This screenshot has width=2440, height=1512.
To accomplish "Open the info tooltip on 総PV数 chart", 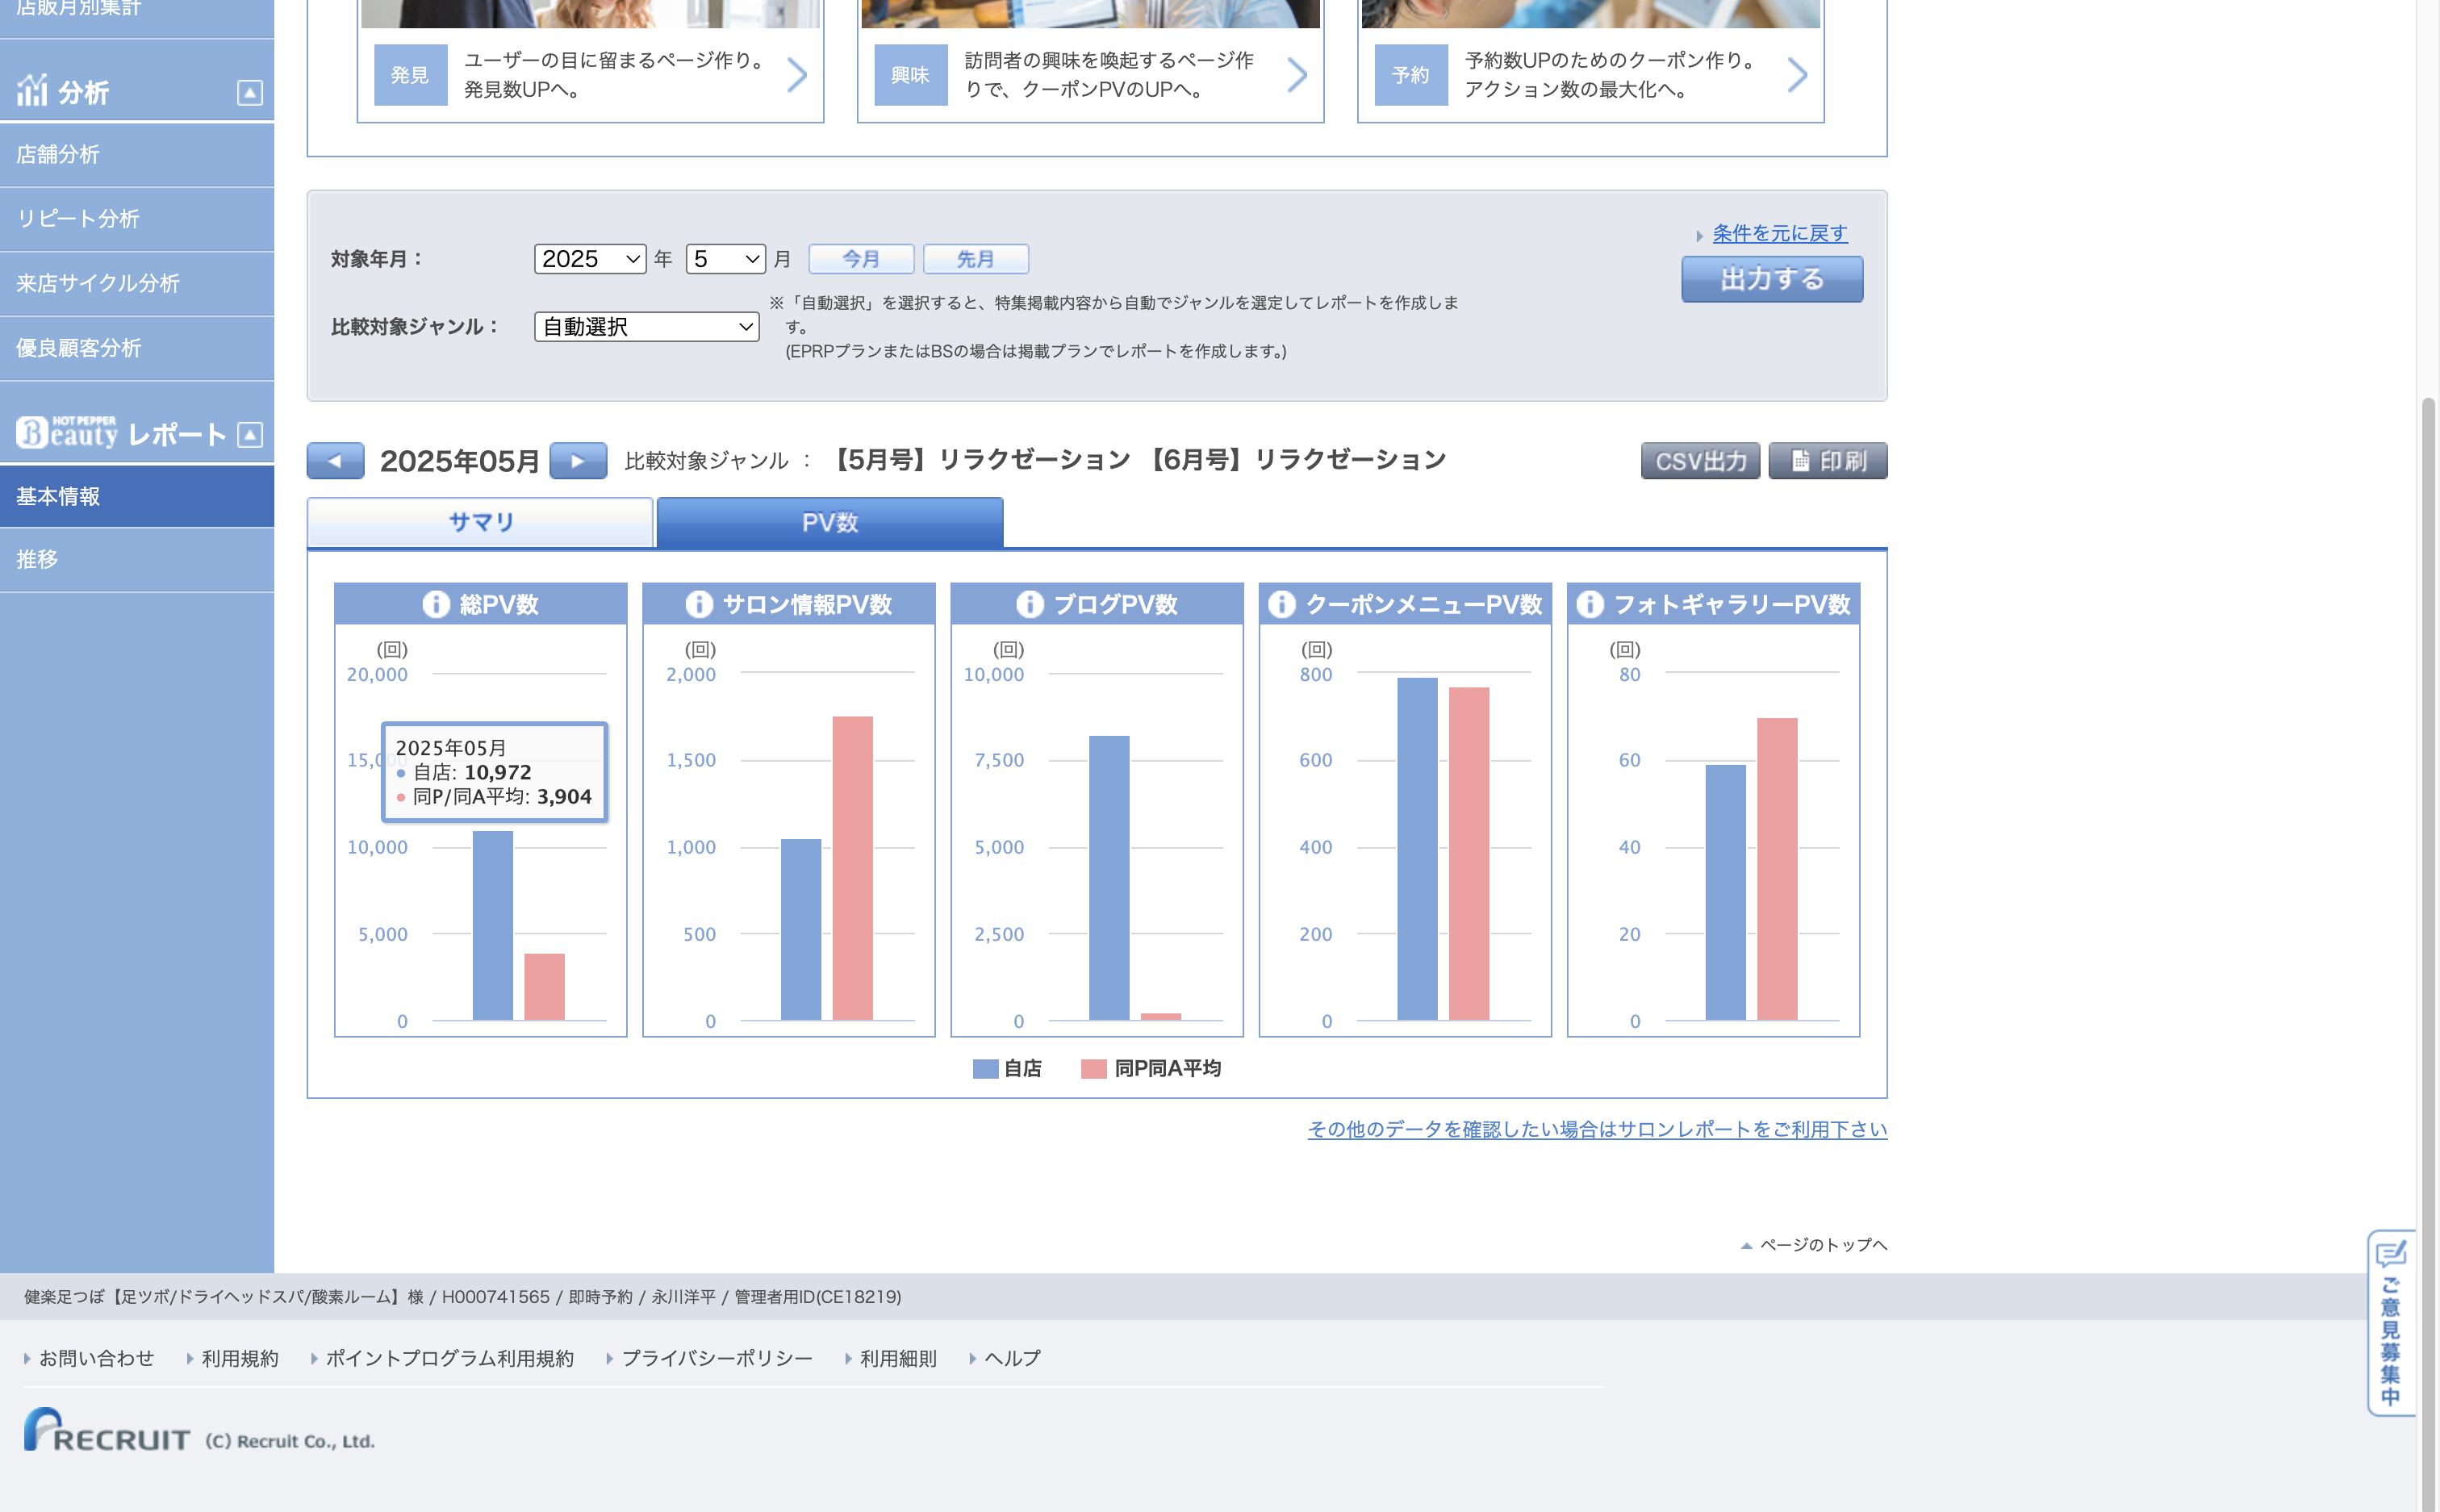I will 436,604.
